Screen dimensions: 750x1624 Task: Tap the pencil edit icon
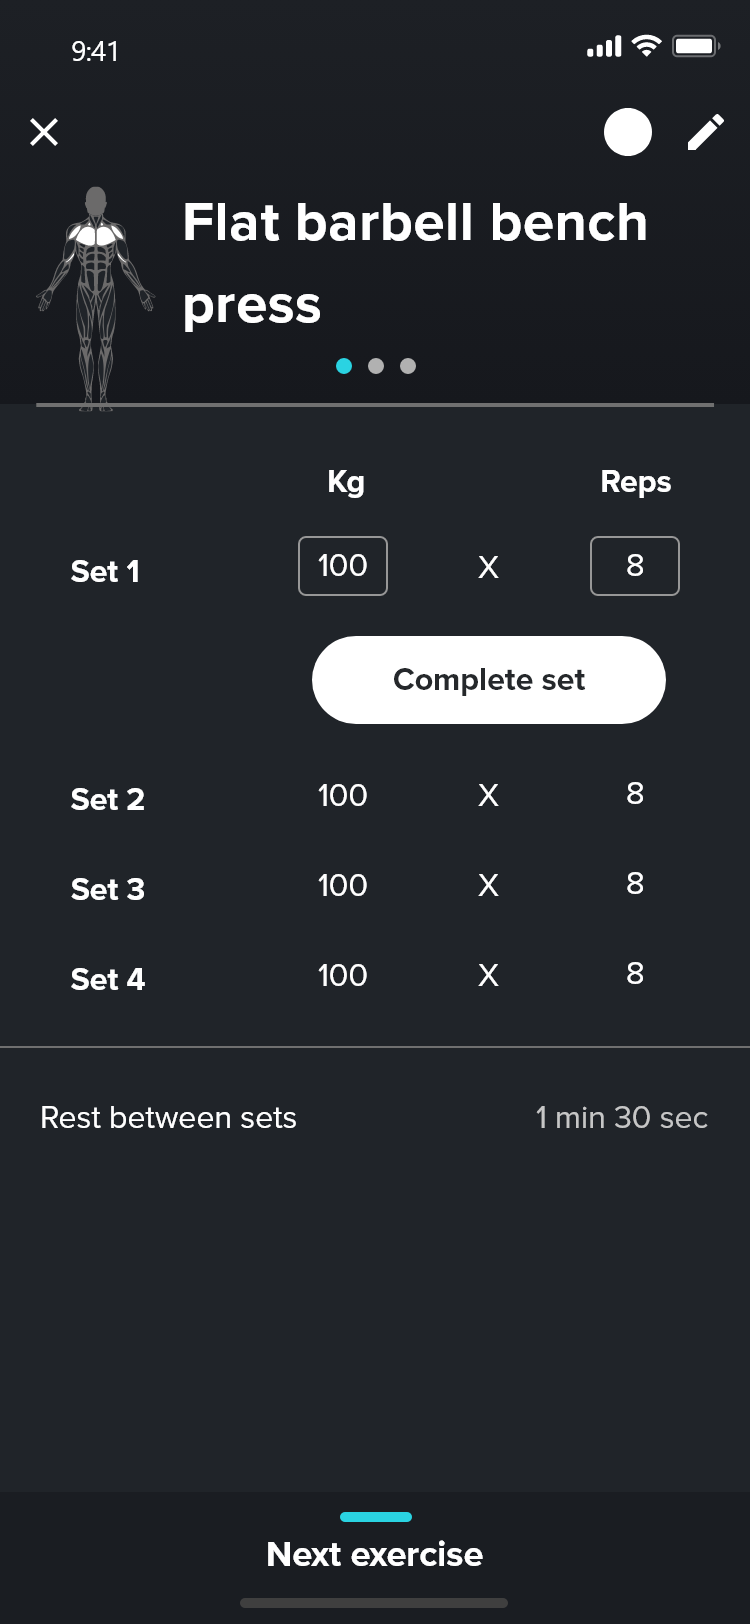click(705, 132)
